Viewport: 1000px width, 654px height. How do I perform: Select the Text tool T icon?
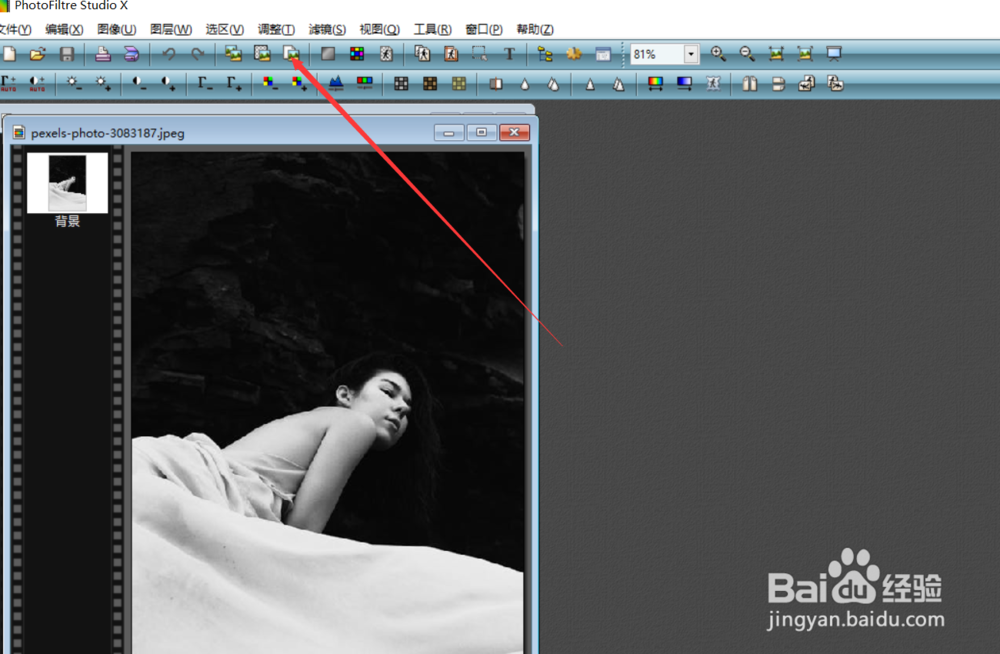(509, 54)
